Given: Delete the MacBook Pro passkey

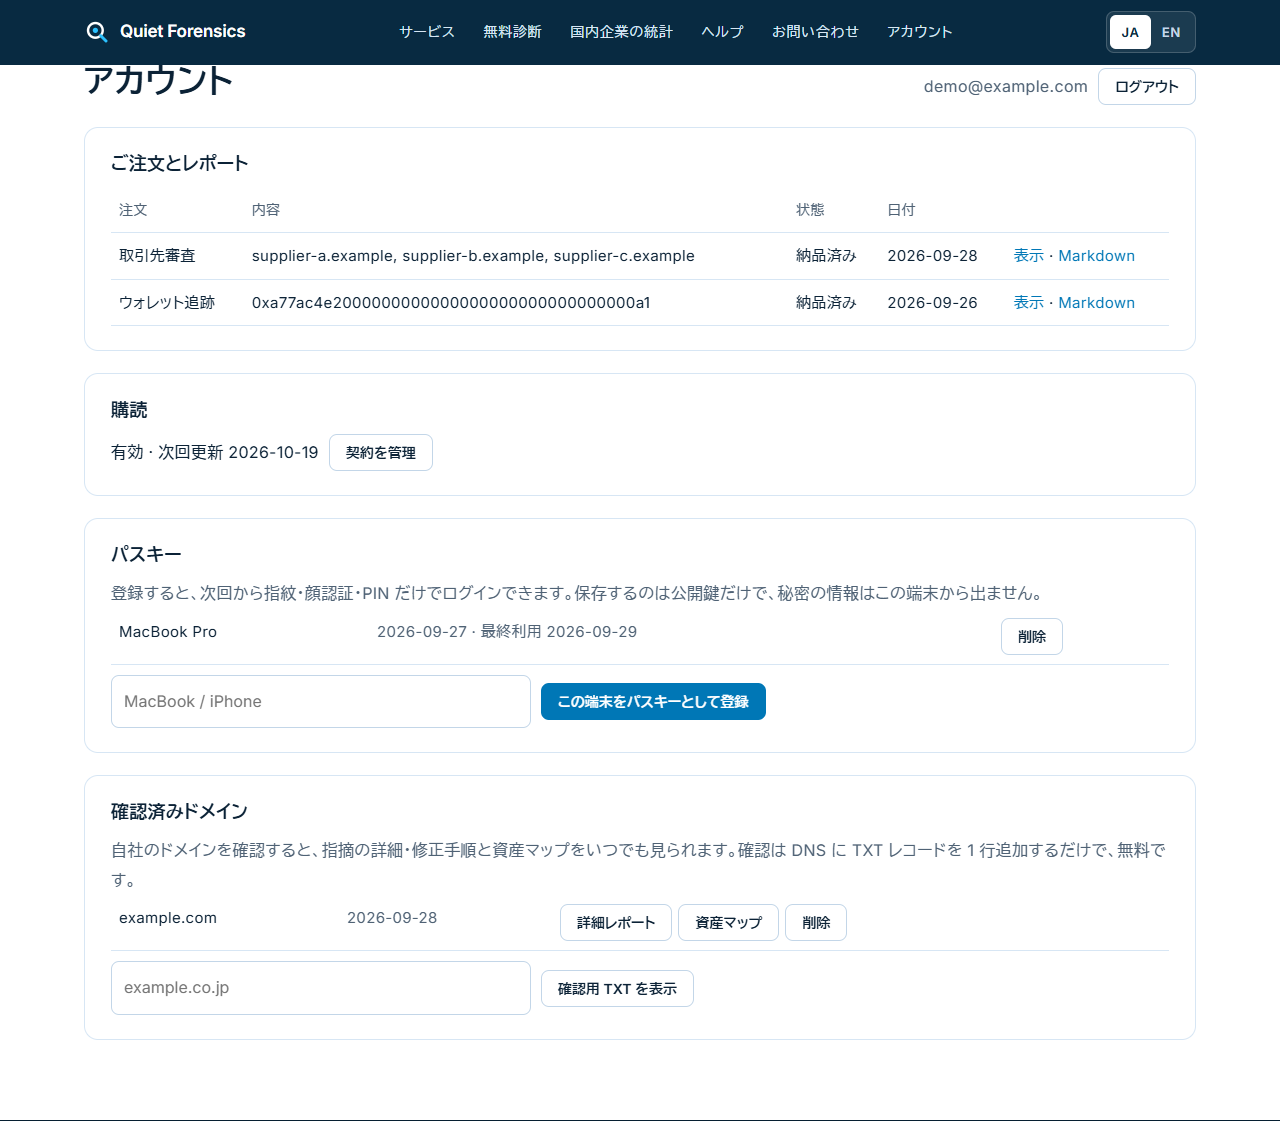Looking at the screenshot, I should (x=1032, y=637).
